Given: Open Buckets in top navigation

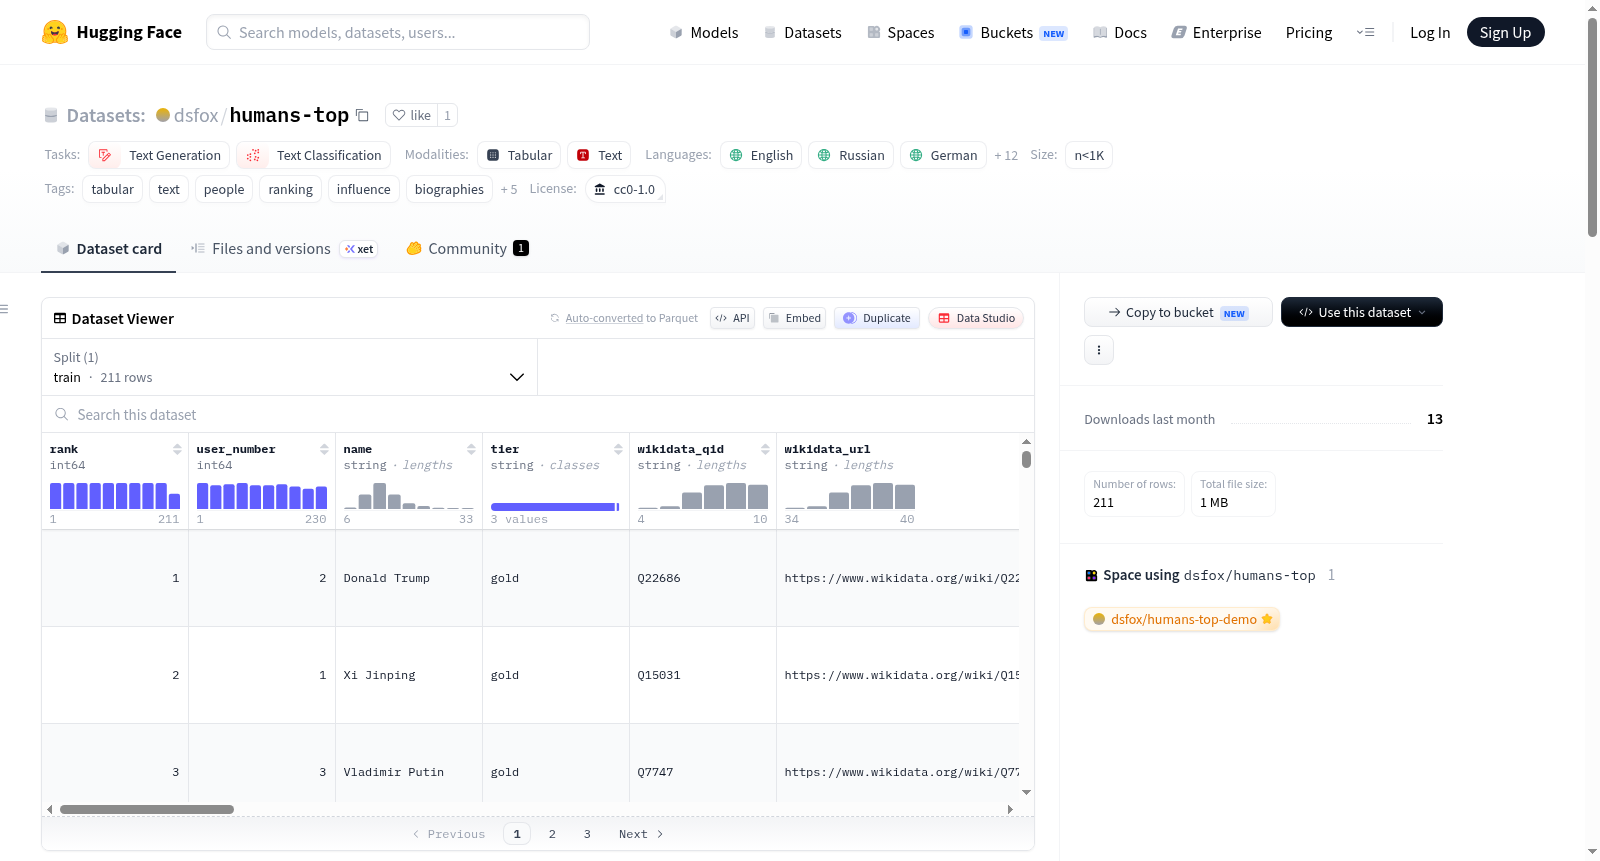Looking at the screenshot, I should pyautogui.click(x=1013, y=33).
